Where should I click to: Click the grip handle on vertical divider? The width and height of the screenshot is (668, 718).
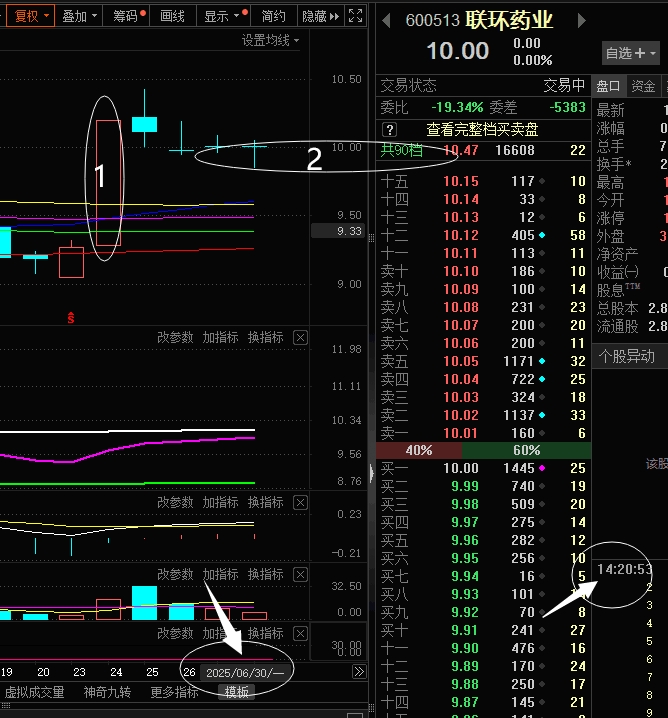pyautogui.click(x=371, y=237)
